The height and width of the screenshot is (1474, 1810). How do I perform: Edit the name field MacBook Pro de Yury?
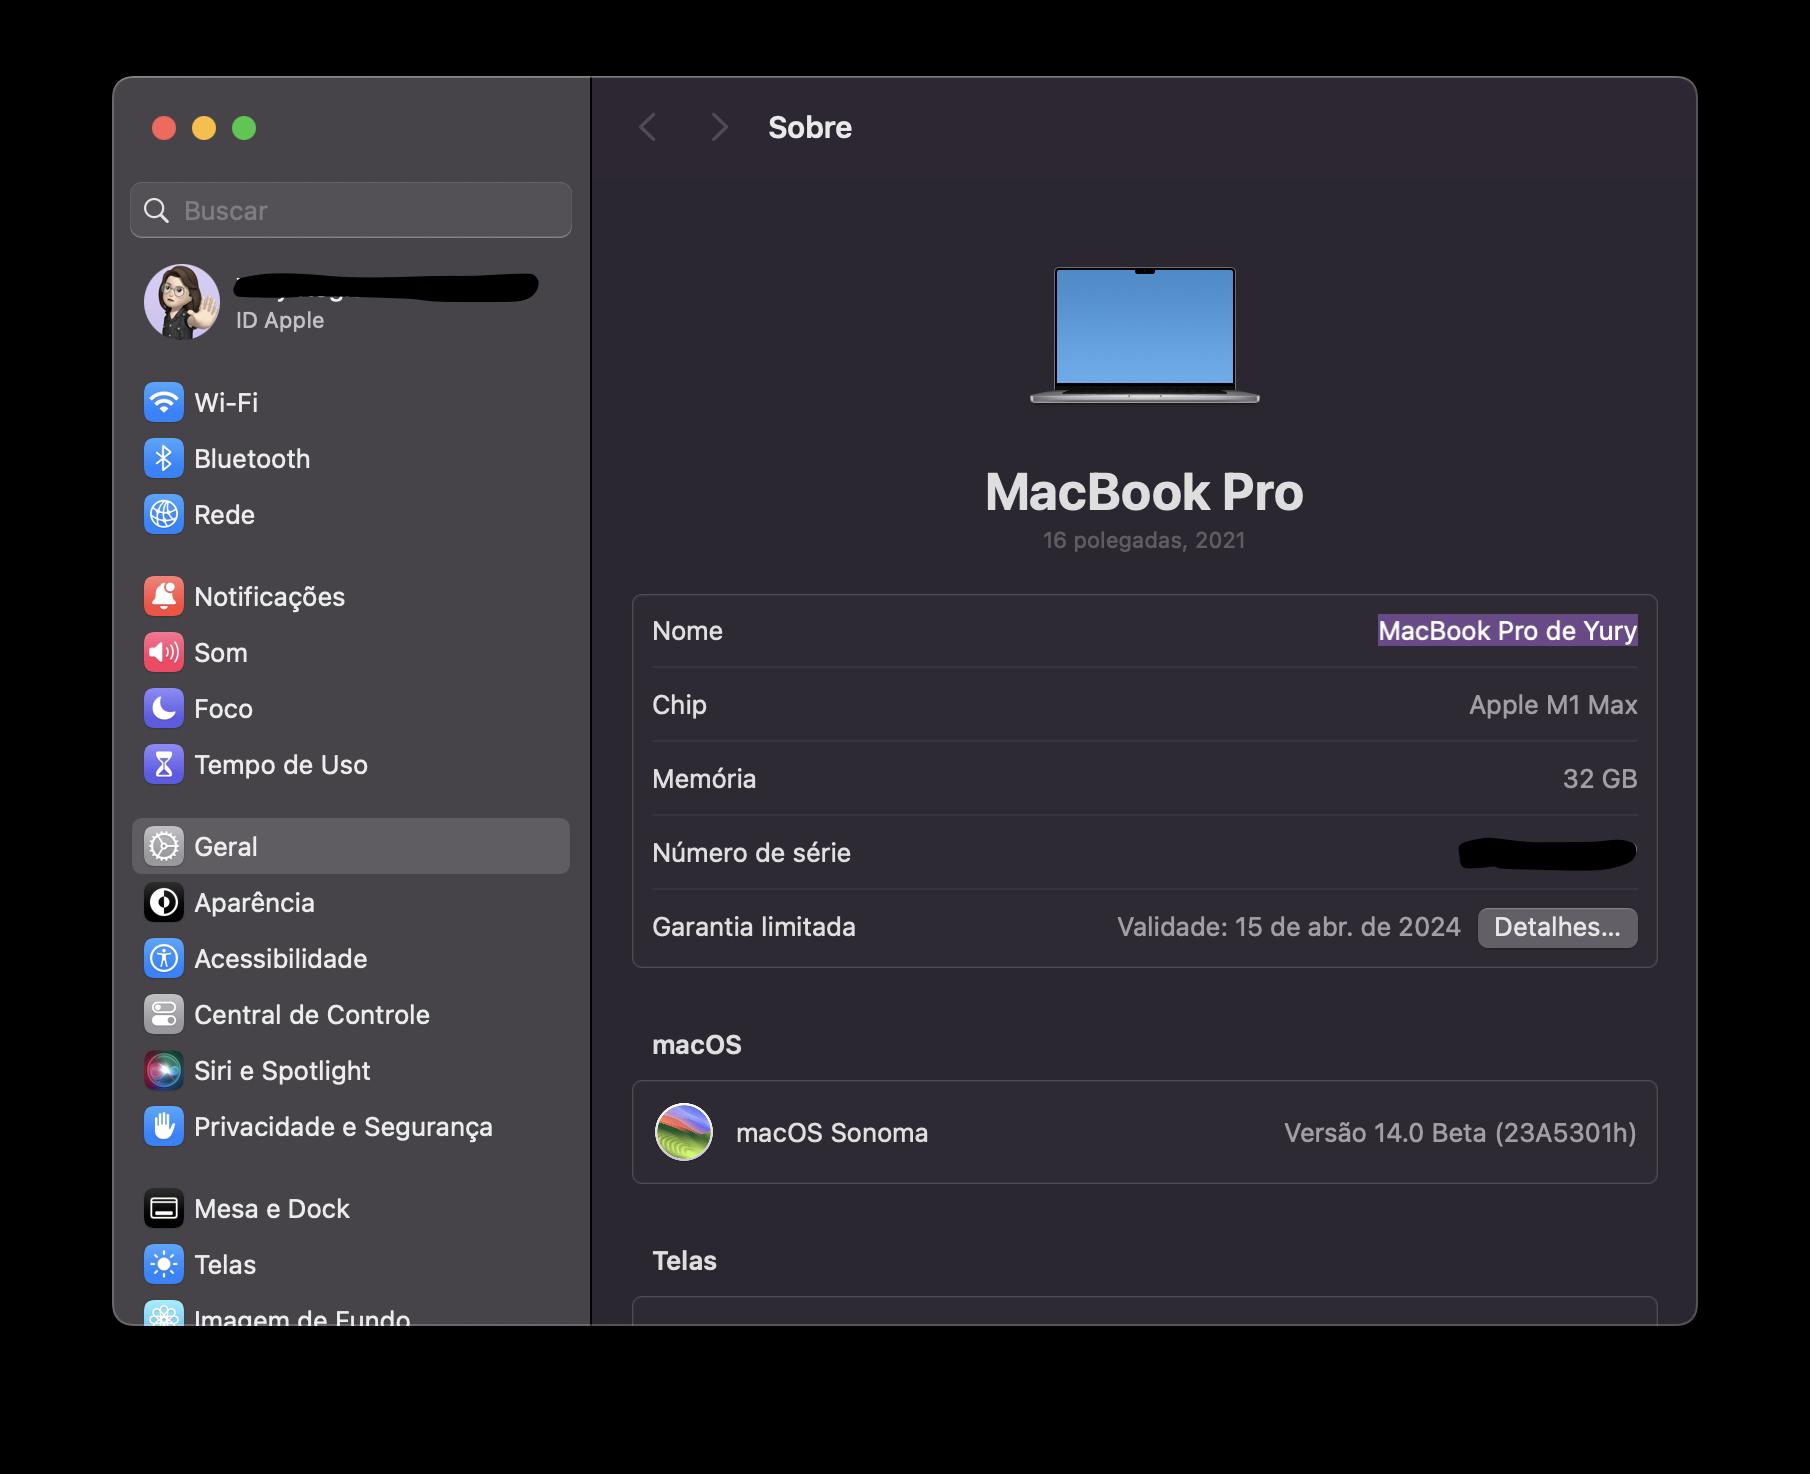pos(1507,631)
